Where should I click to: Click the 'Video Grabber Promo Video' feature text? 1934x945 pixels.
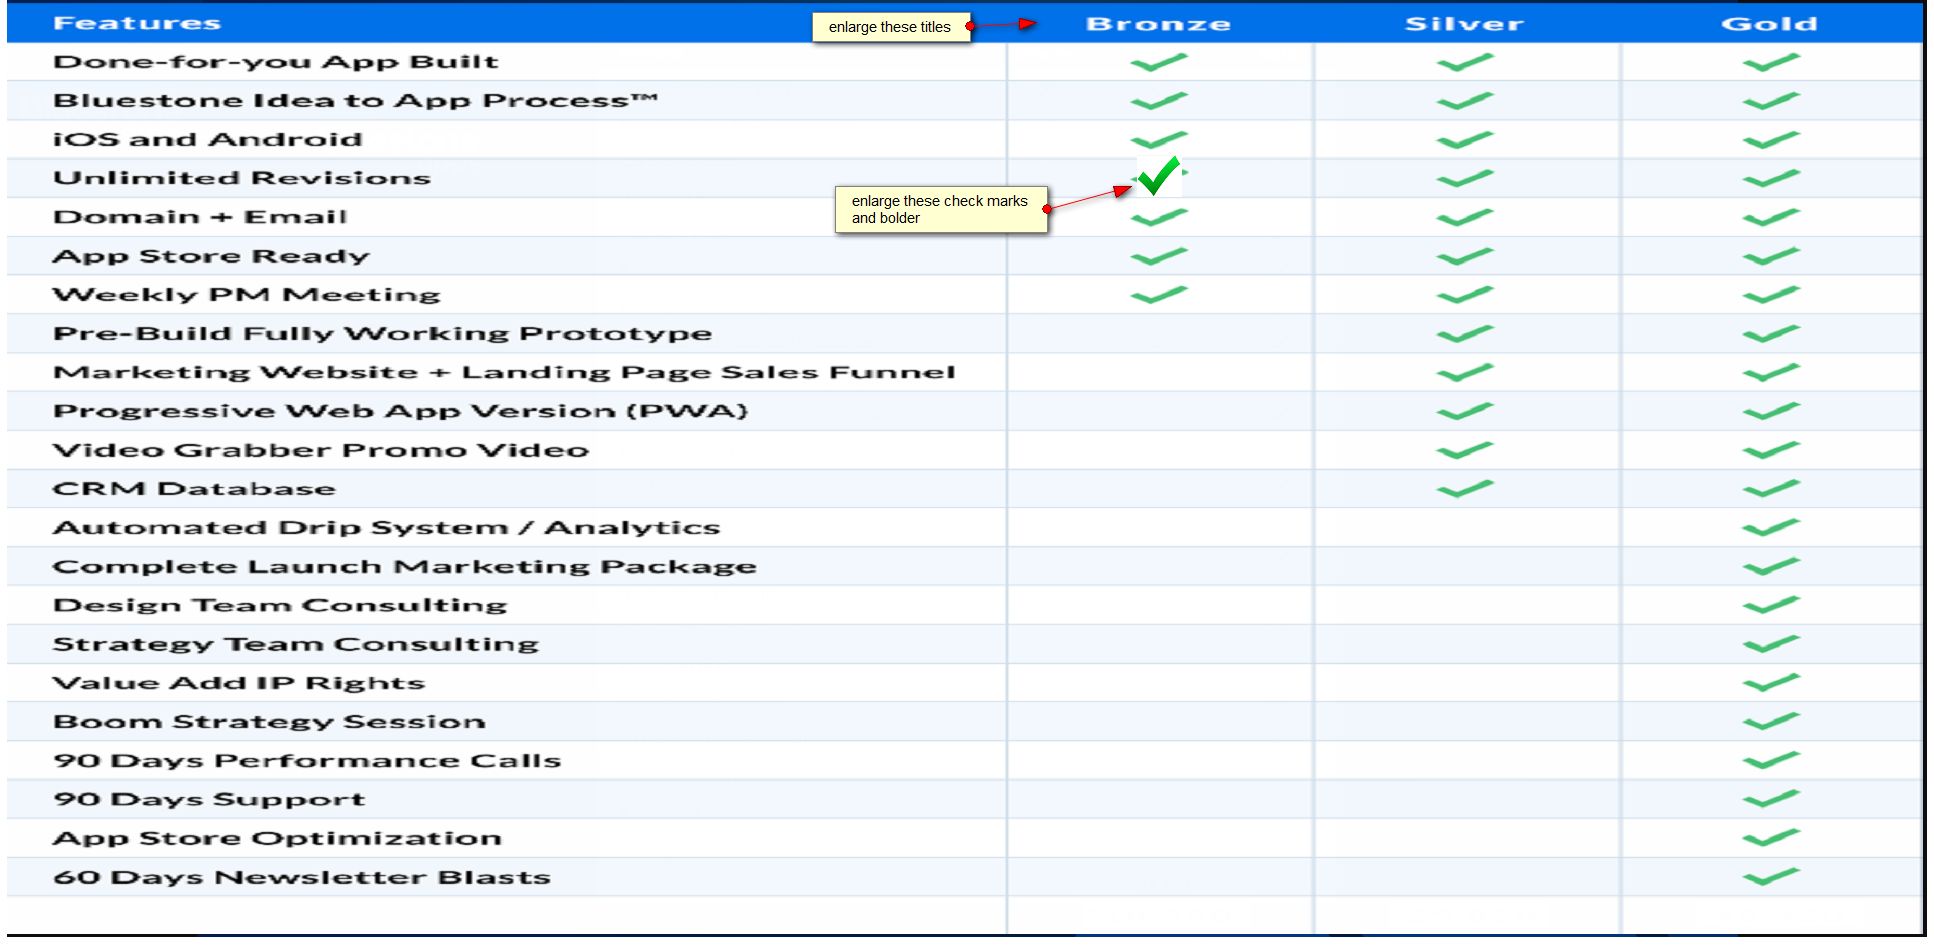point(321,451)
